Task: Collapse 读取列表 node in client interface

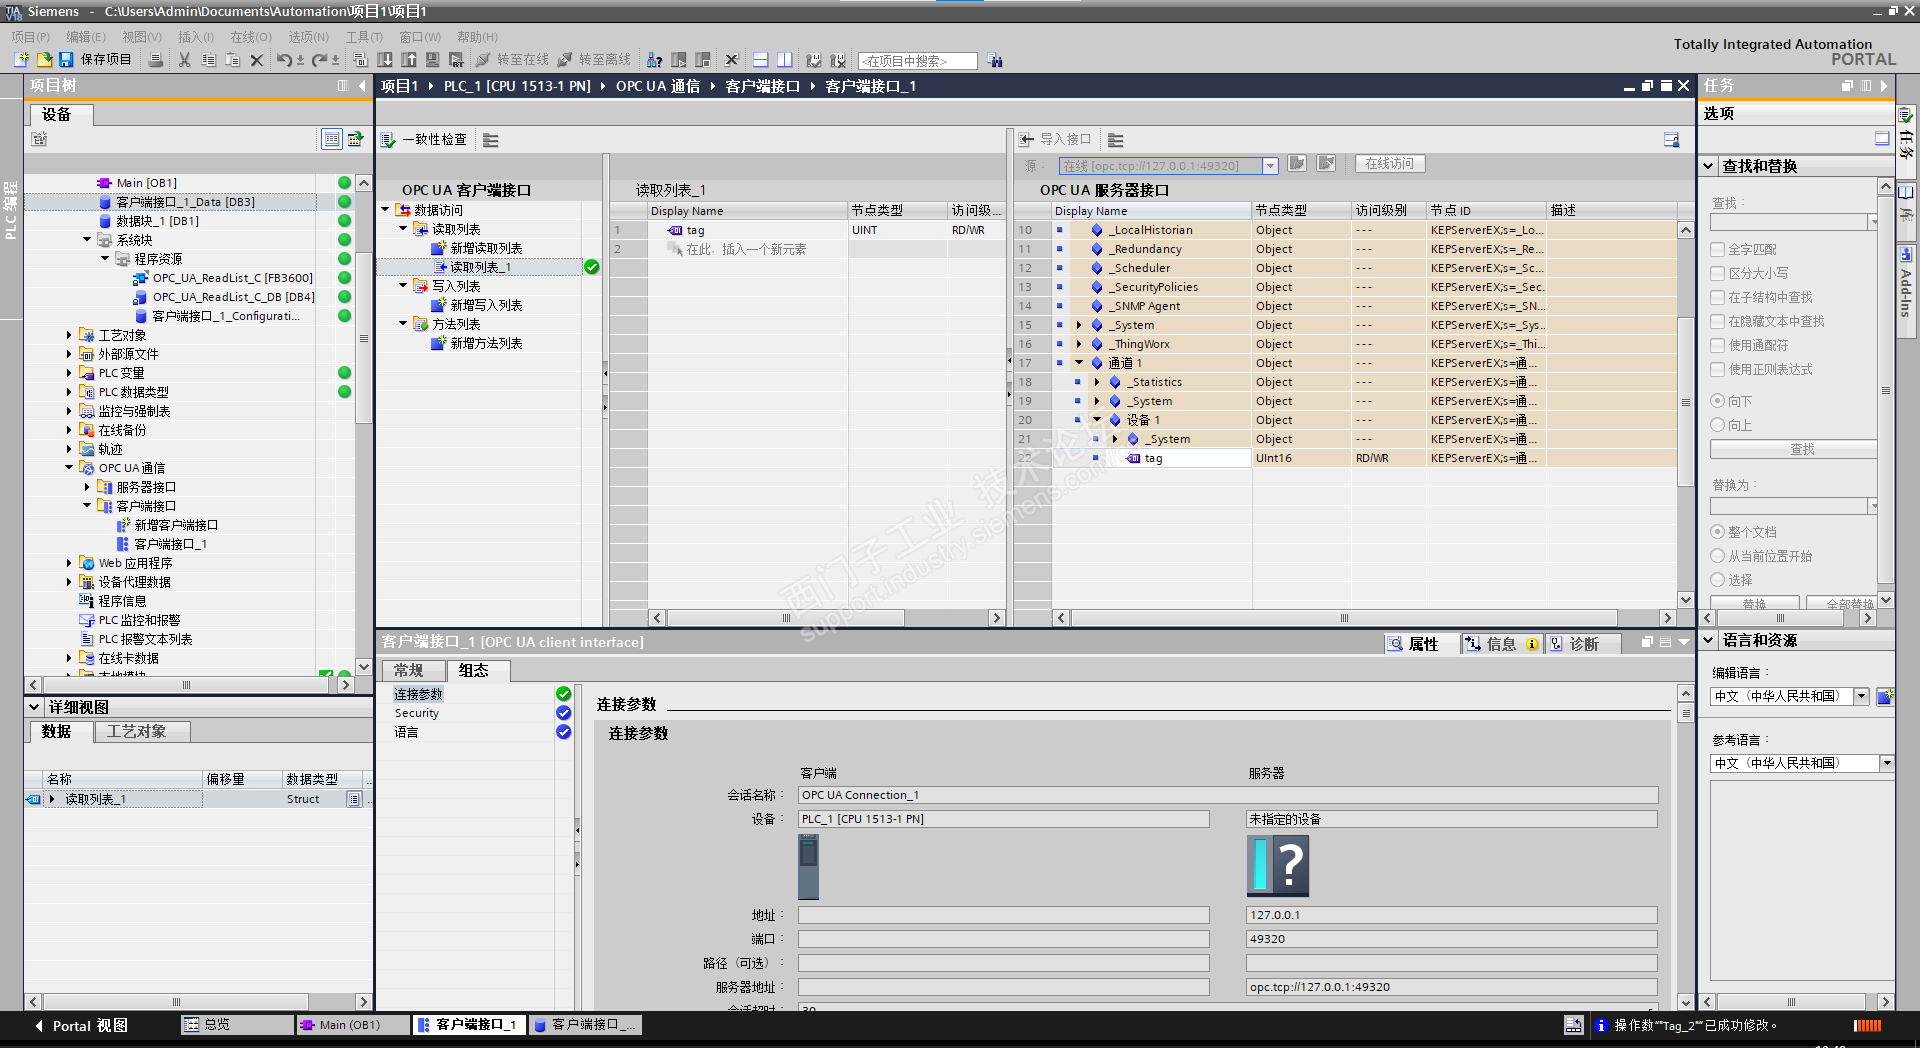Action: pyautogui.click(x=403, y=229)
